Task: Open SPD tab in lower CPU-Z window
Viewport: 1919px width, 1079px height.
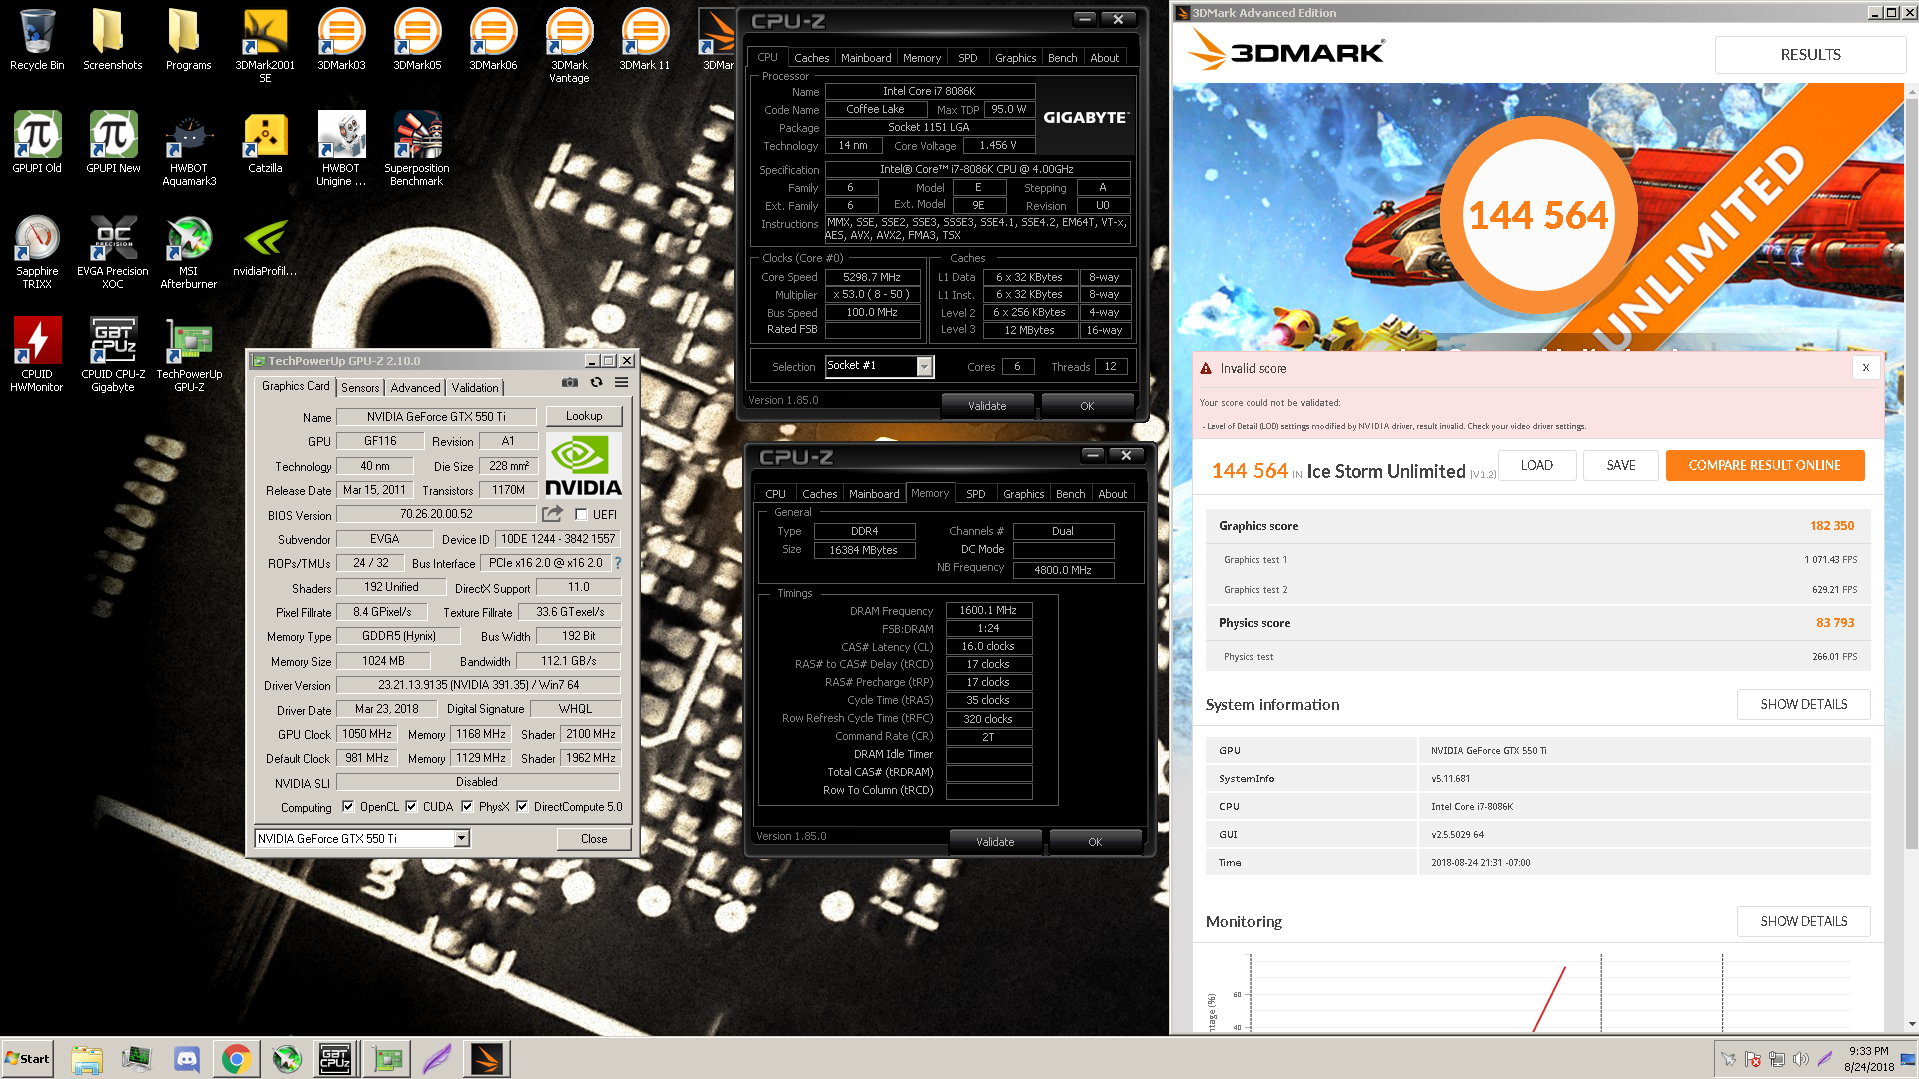Action: click(975, 494)
